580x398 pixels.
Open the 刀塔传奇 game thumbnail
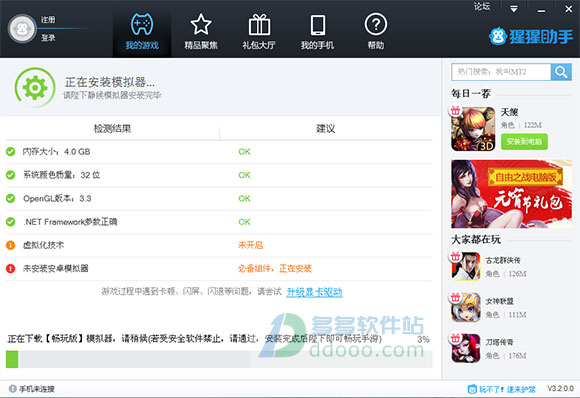(466, 348)
